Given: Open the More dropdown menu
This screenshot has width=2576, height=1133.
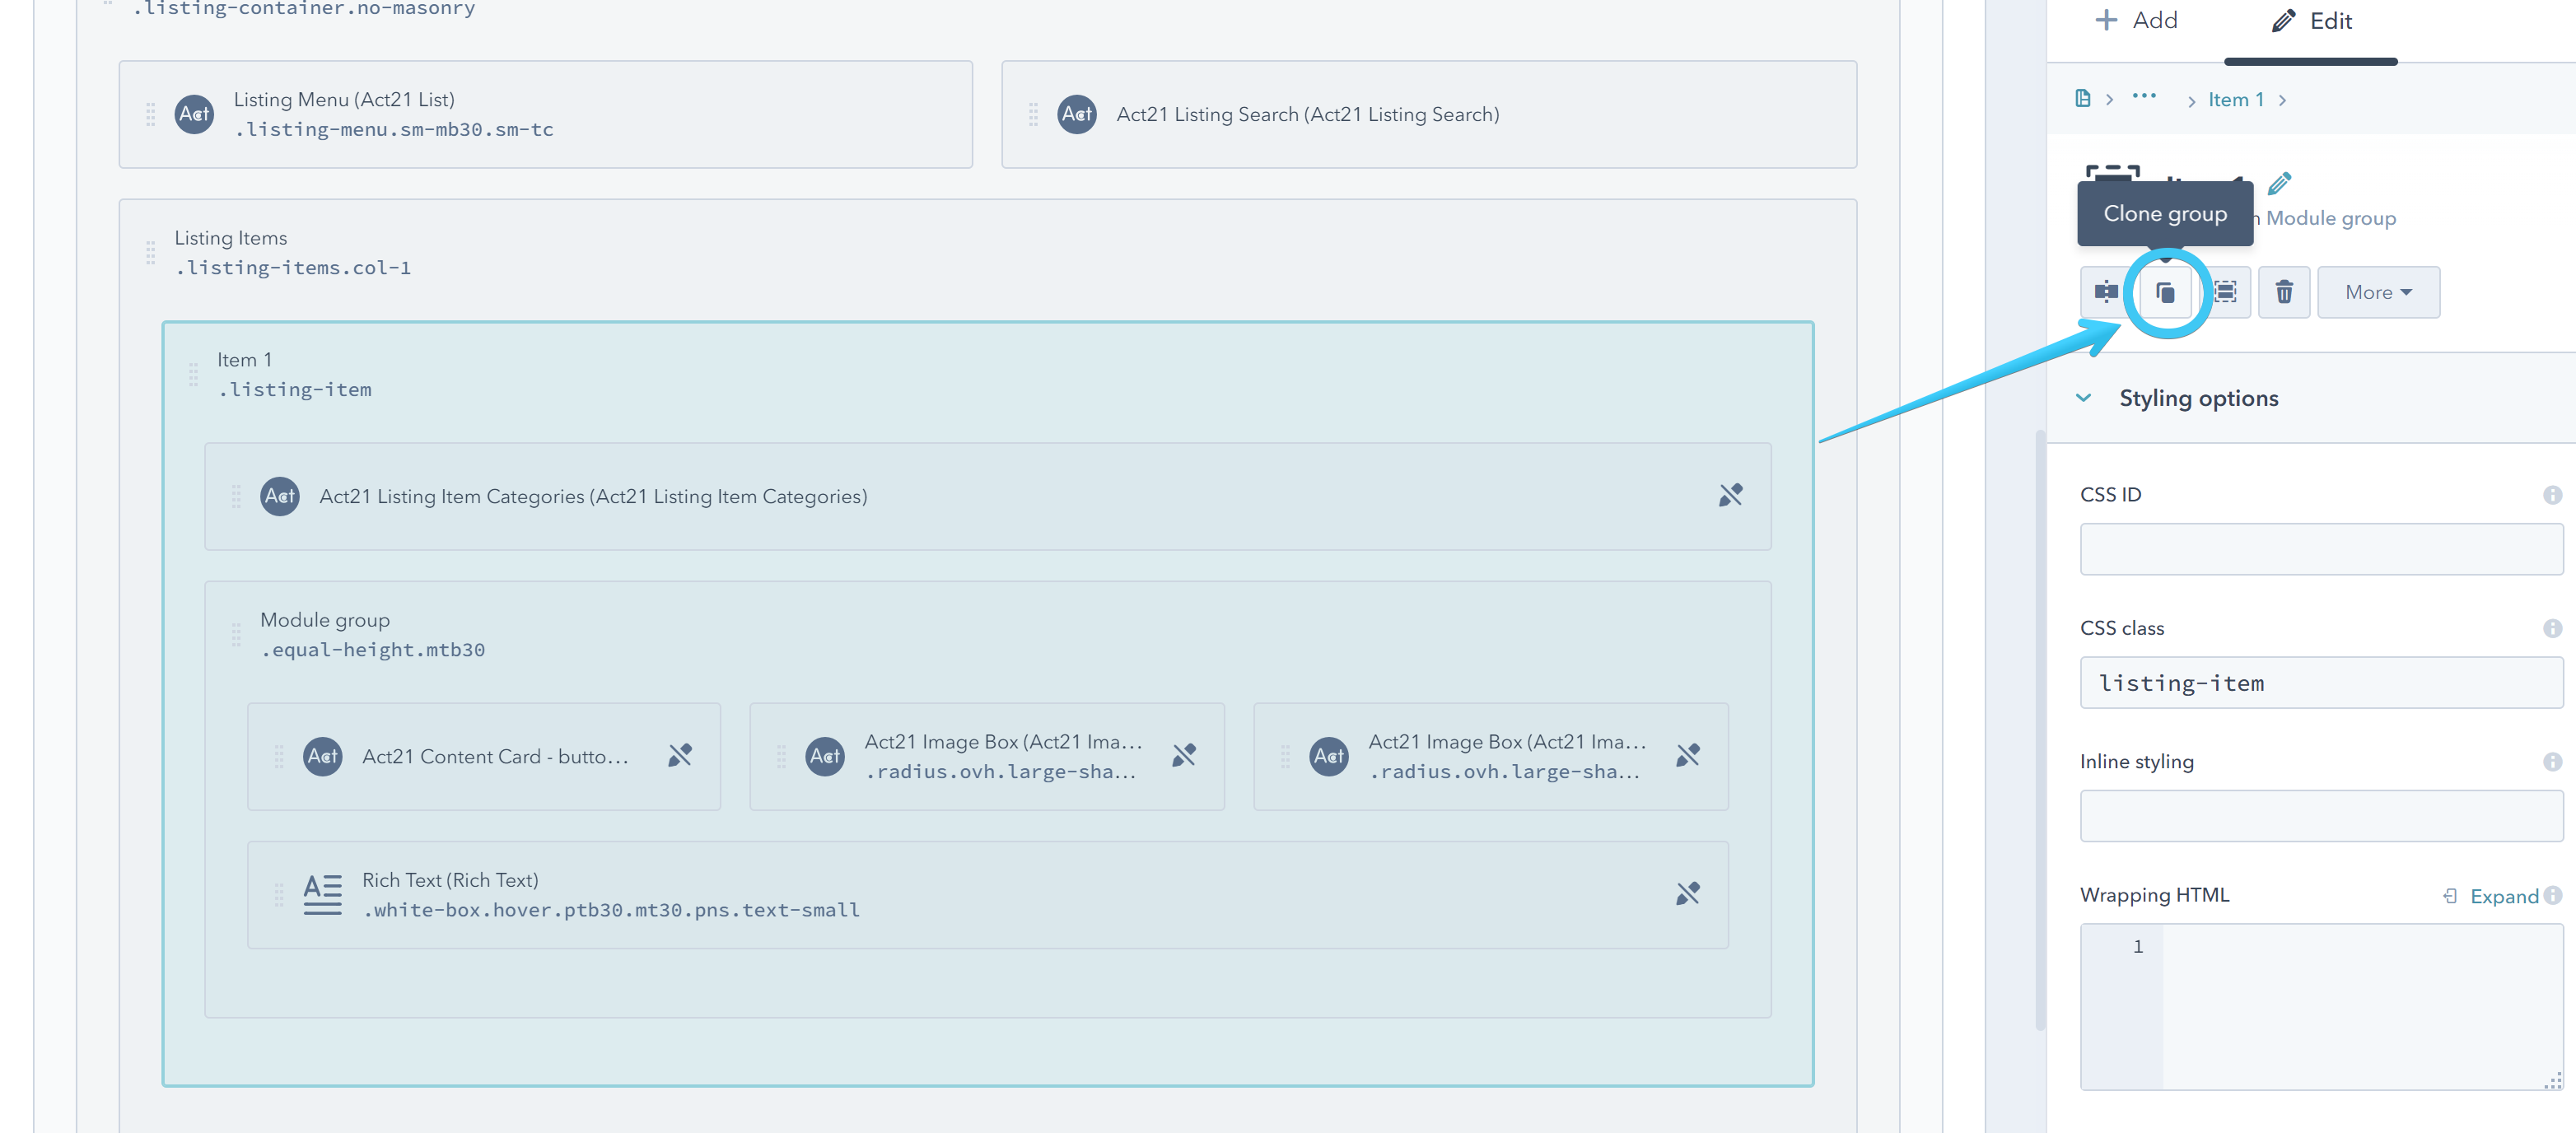Looking at the screenshot, I should [x=2377, y=292].
